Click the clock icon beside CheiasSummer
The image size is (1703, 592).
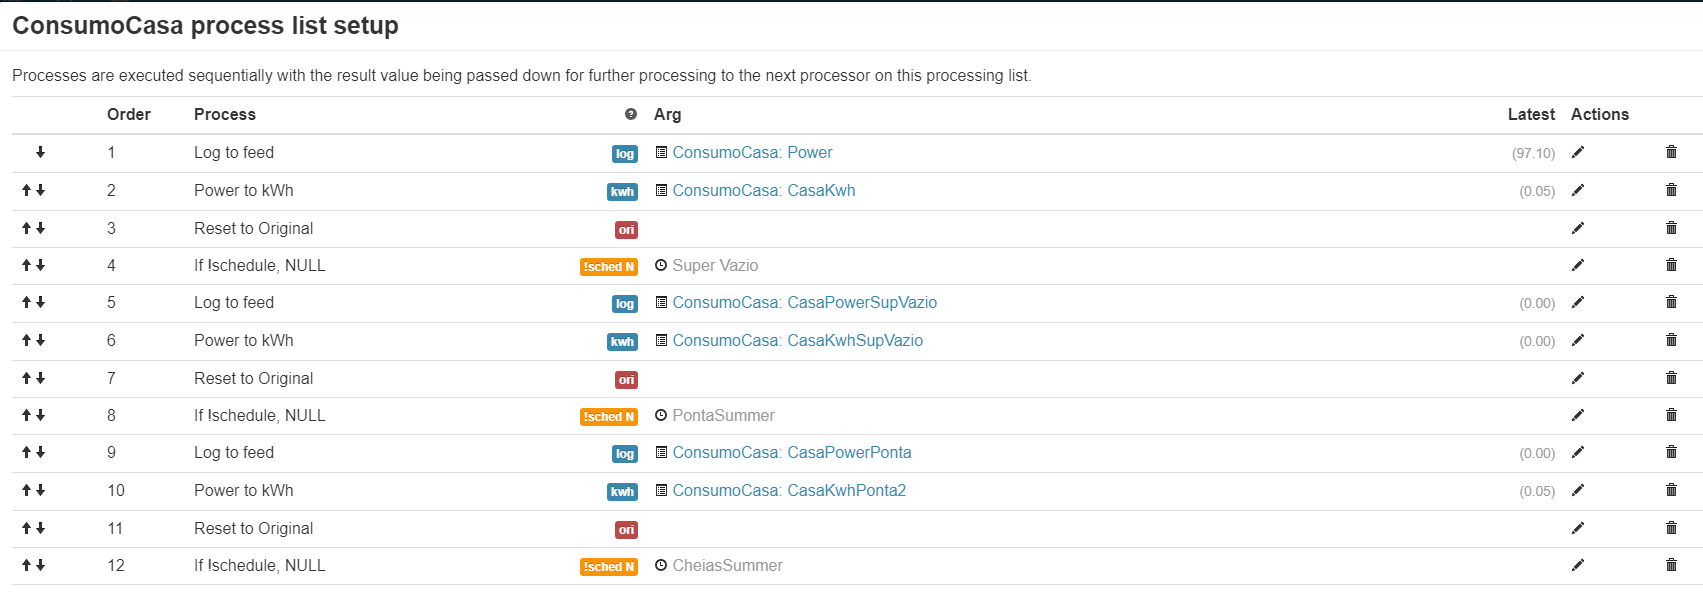coord(660,565)
